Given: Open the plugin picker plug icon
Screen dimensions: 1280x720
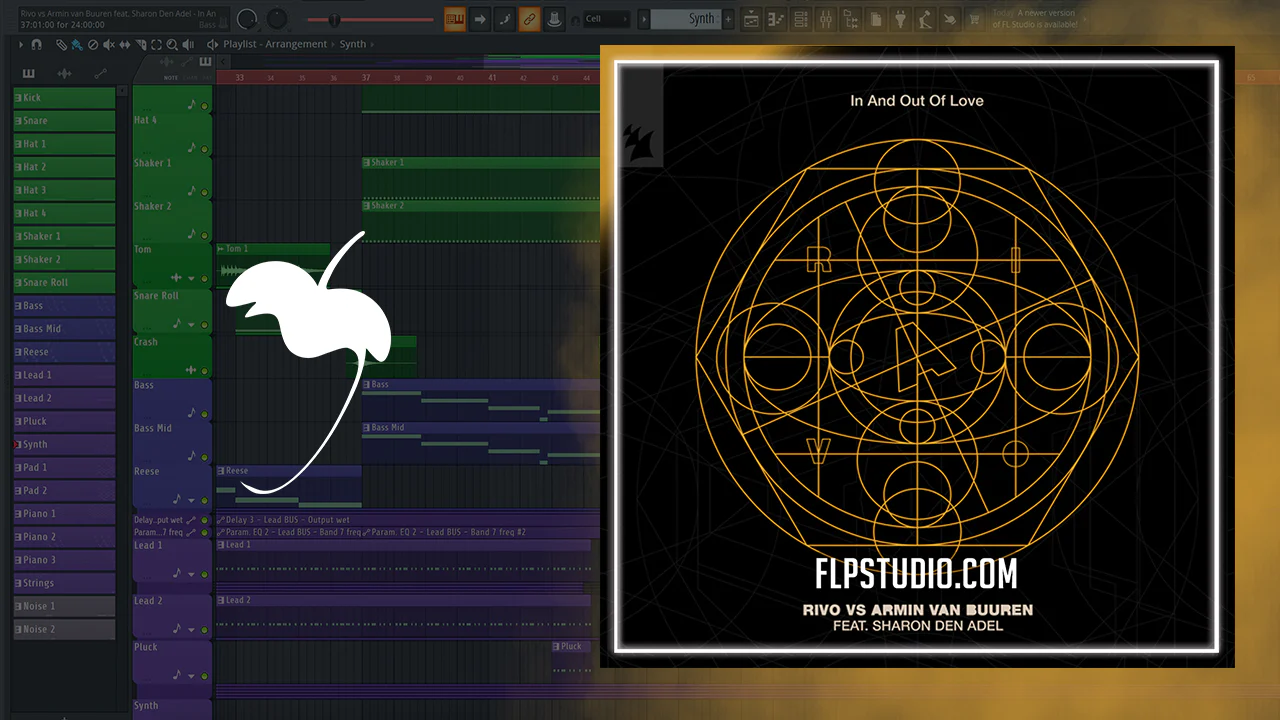Looking at the screenshot, I should pyautogui.click(x=900, y=19).
